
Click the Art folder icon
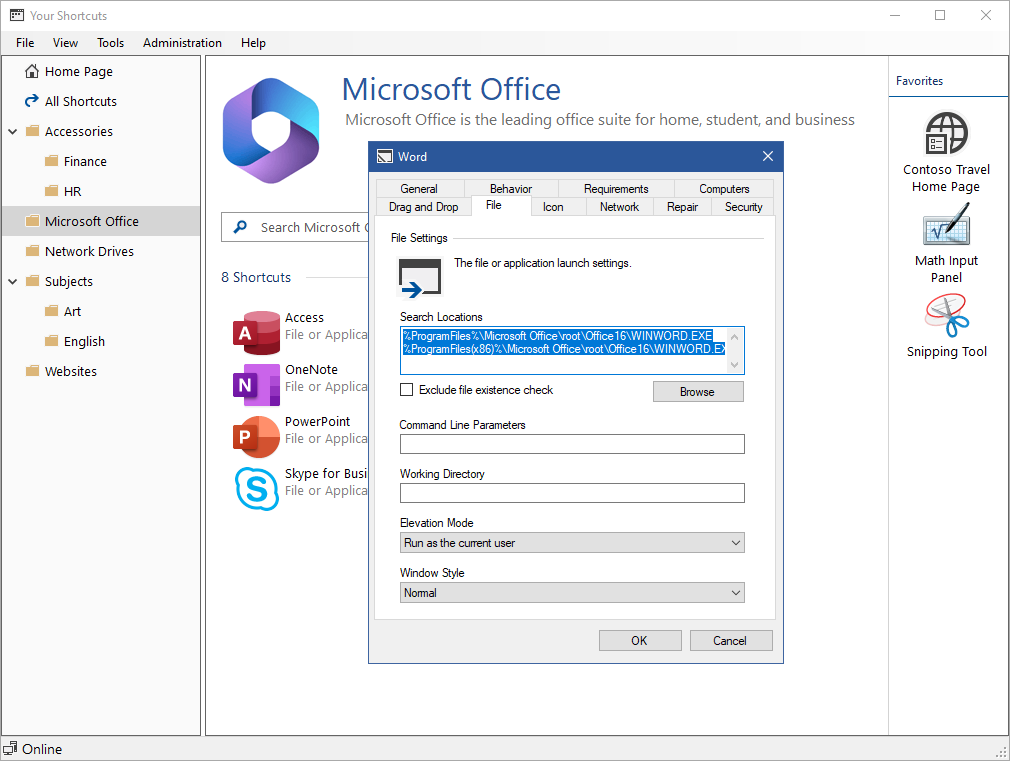52,311
